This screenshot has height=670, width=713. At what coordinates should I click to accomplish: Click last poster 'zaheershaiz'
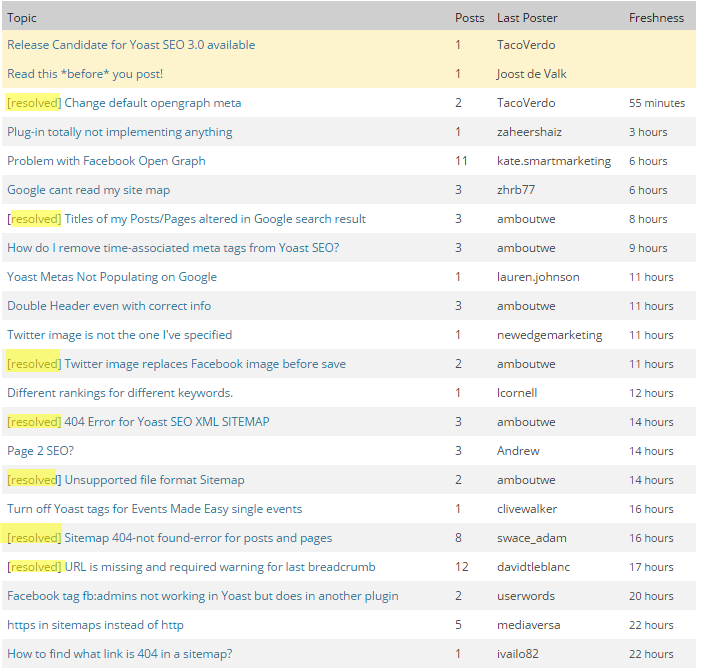pos(529,132)
